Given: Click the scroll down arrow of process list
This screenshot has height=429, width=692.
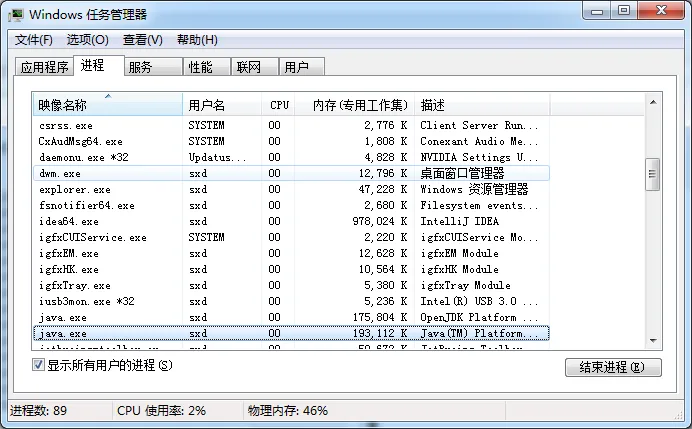Looking at the screenshot, I should pyautogui.click(x=652, y=341).
